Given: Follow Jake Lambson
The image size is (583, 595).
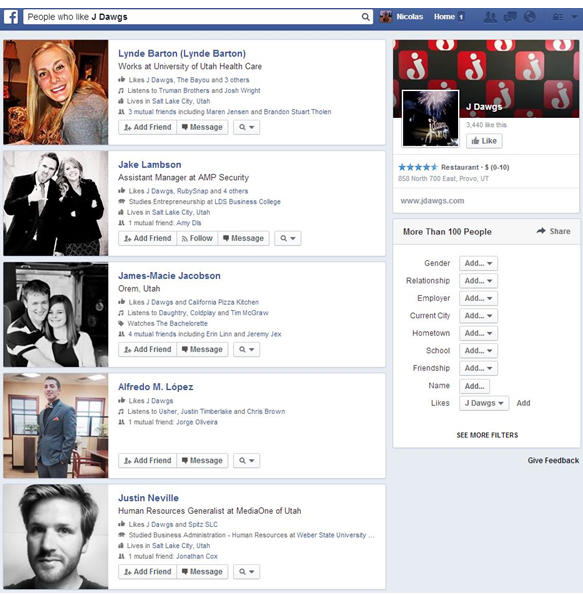Looking at the screenshot, I should click(x=197, y=238).
